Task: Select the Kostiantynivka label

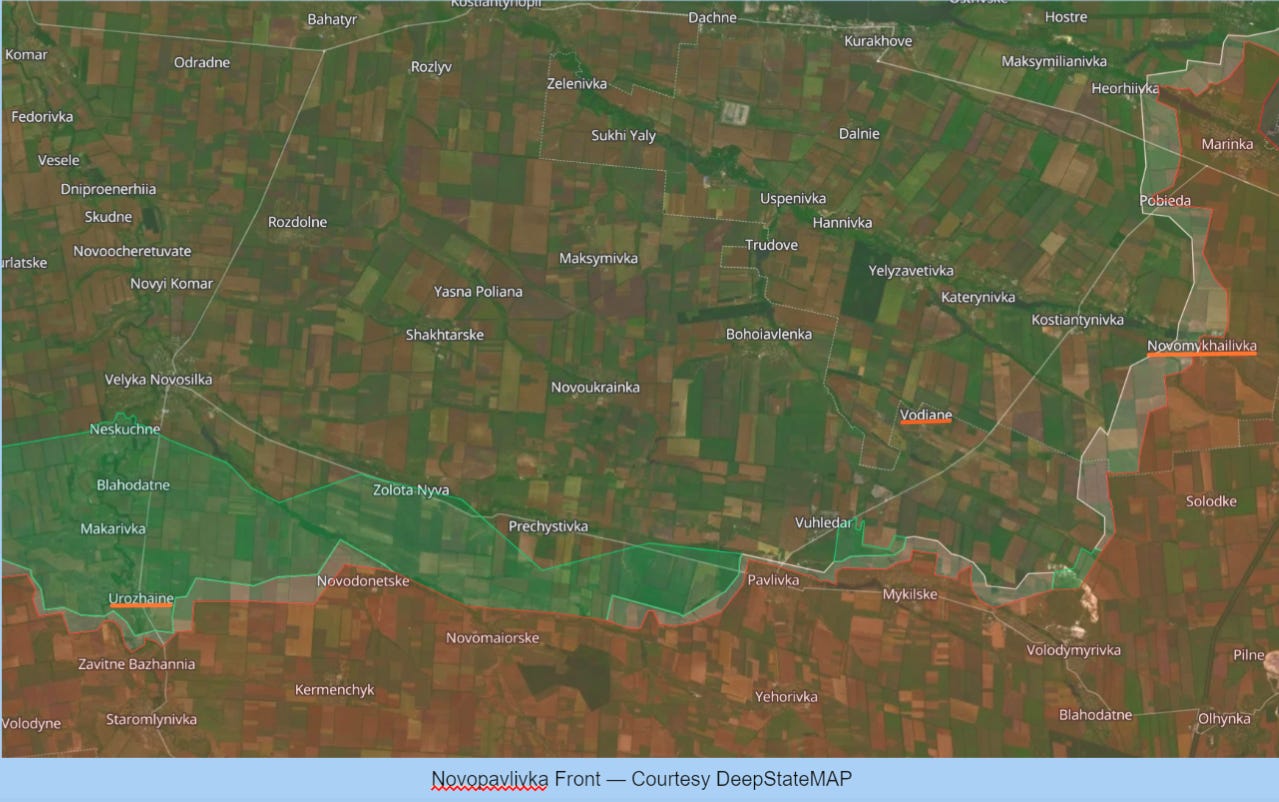Action: pyautogui.click(x=1078, y=320)
